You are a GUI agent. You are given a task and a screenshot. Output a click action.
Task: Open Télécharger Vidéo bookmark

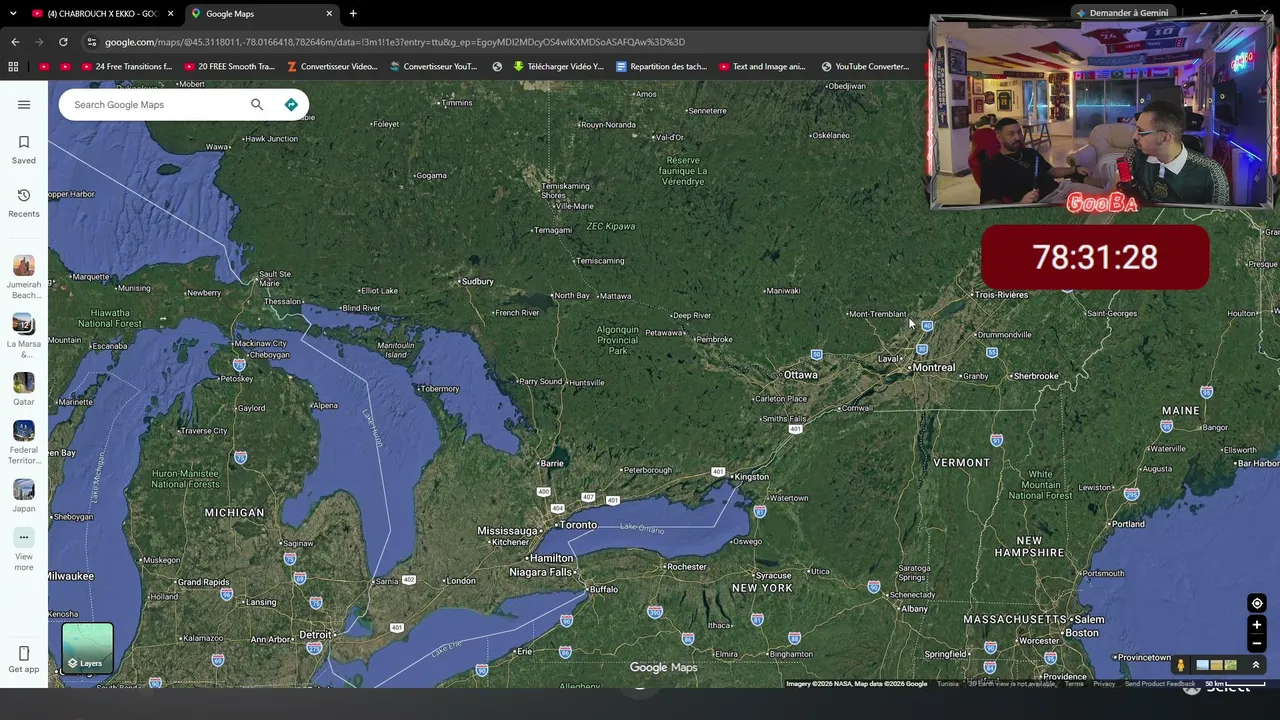pos(559,67)
